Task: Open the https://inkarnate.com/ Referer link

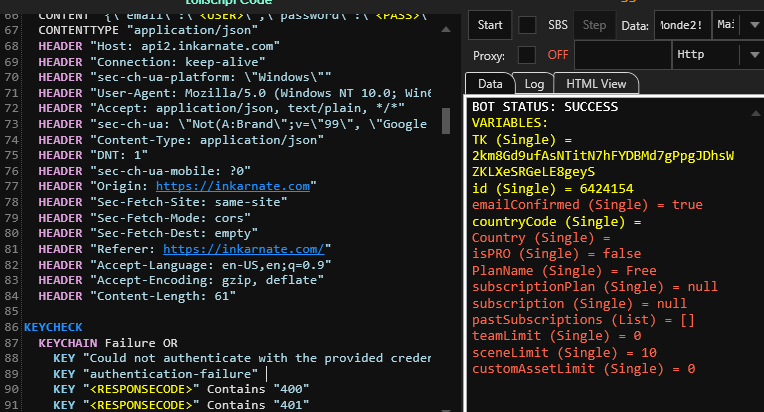Action: (244, 249)
